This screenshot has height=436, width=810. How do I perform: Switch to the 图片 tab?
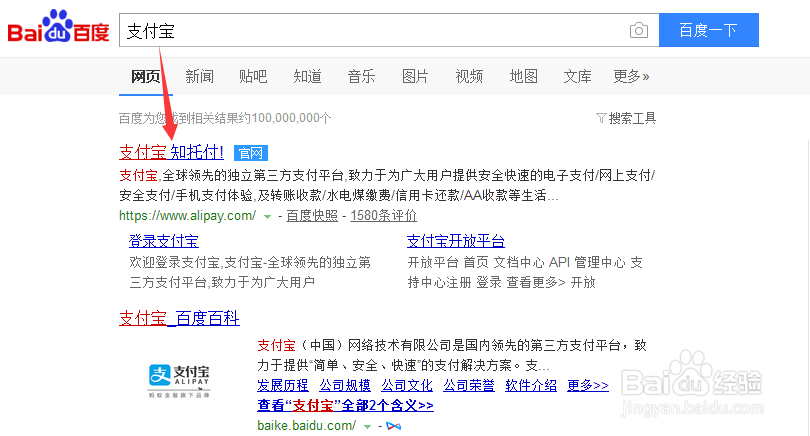[x=415, y=76]
